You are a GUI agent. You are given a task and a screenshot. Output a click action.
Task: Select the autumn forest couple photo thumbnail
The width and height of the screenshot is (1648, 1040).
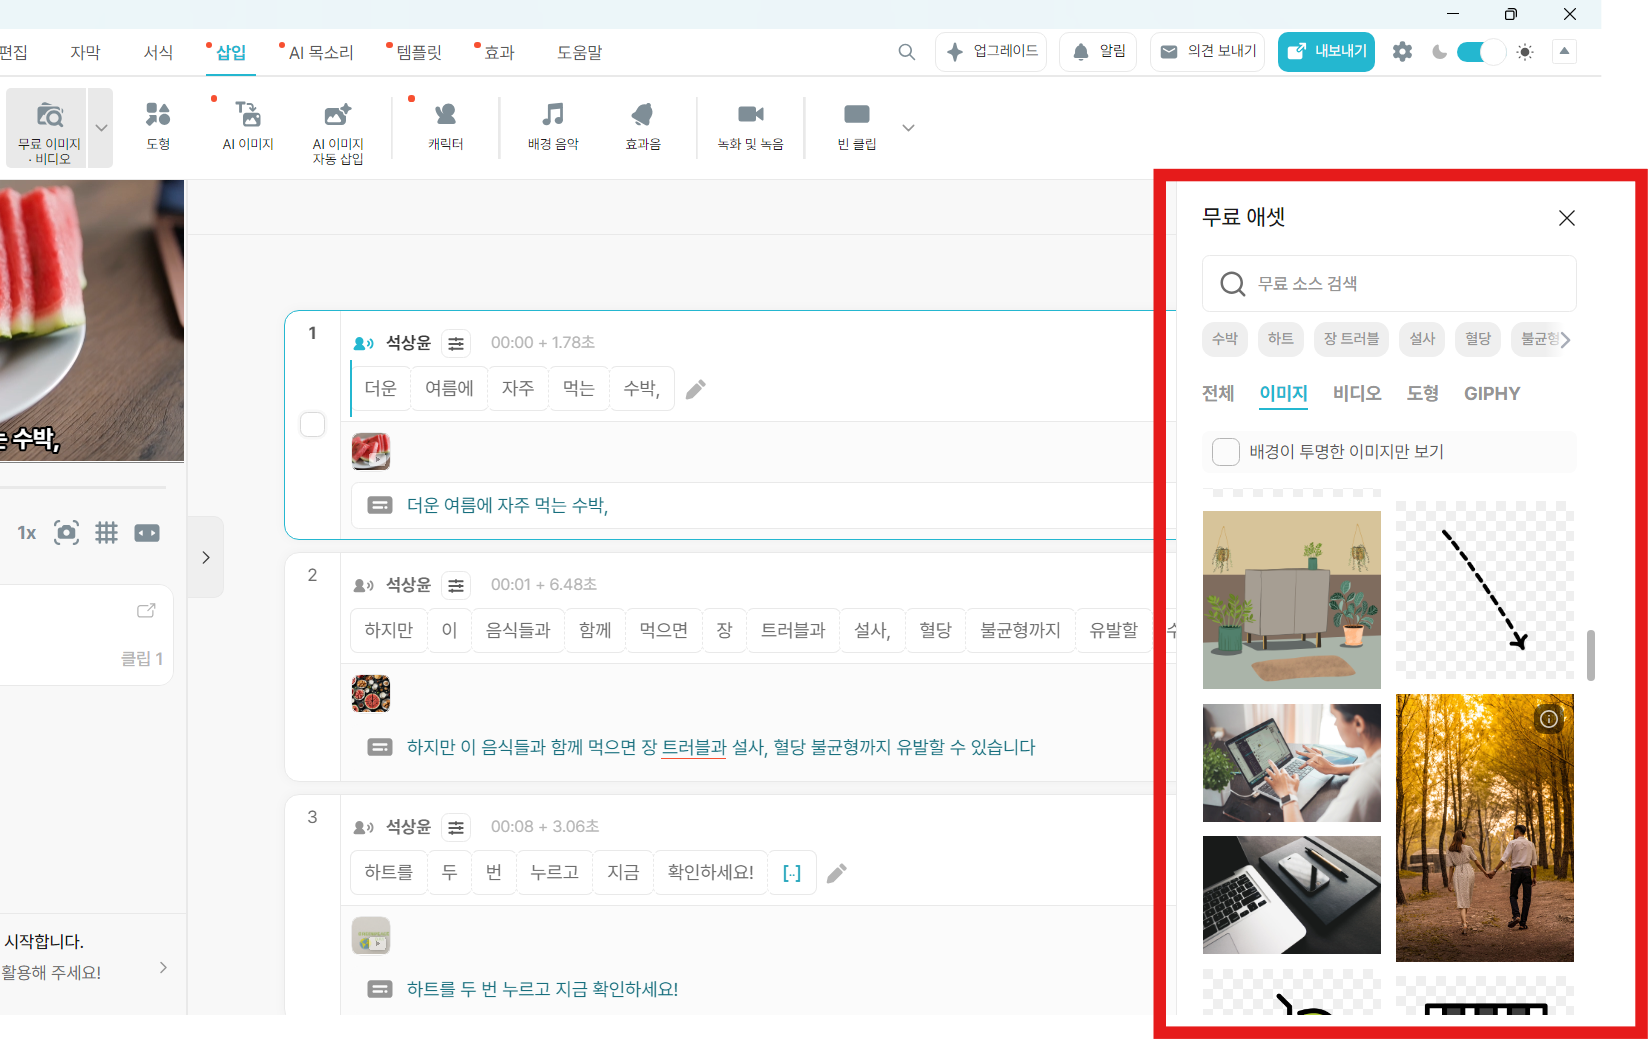point(1484,827)
